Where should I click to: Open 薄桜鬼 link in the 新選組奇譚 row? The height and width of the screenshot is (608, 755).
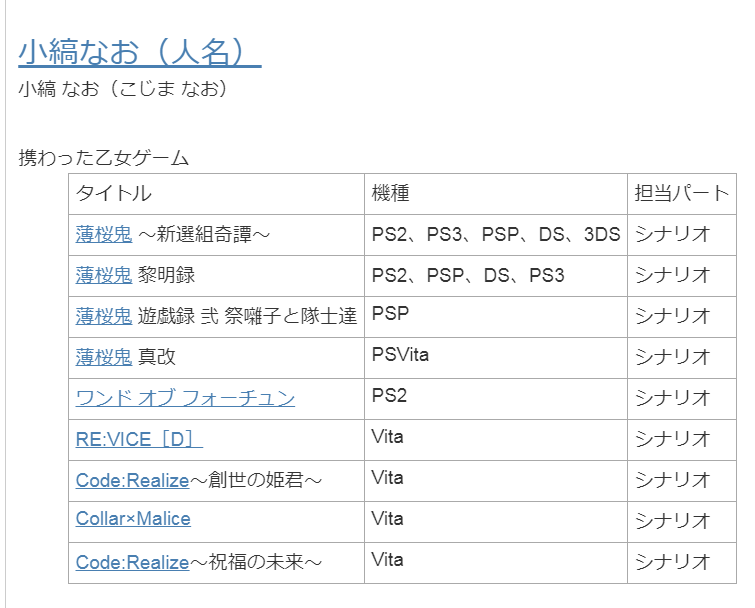tap(104, 235)
